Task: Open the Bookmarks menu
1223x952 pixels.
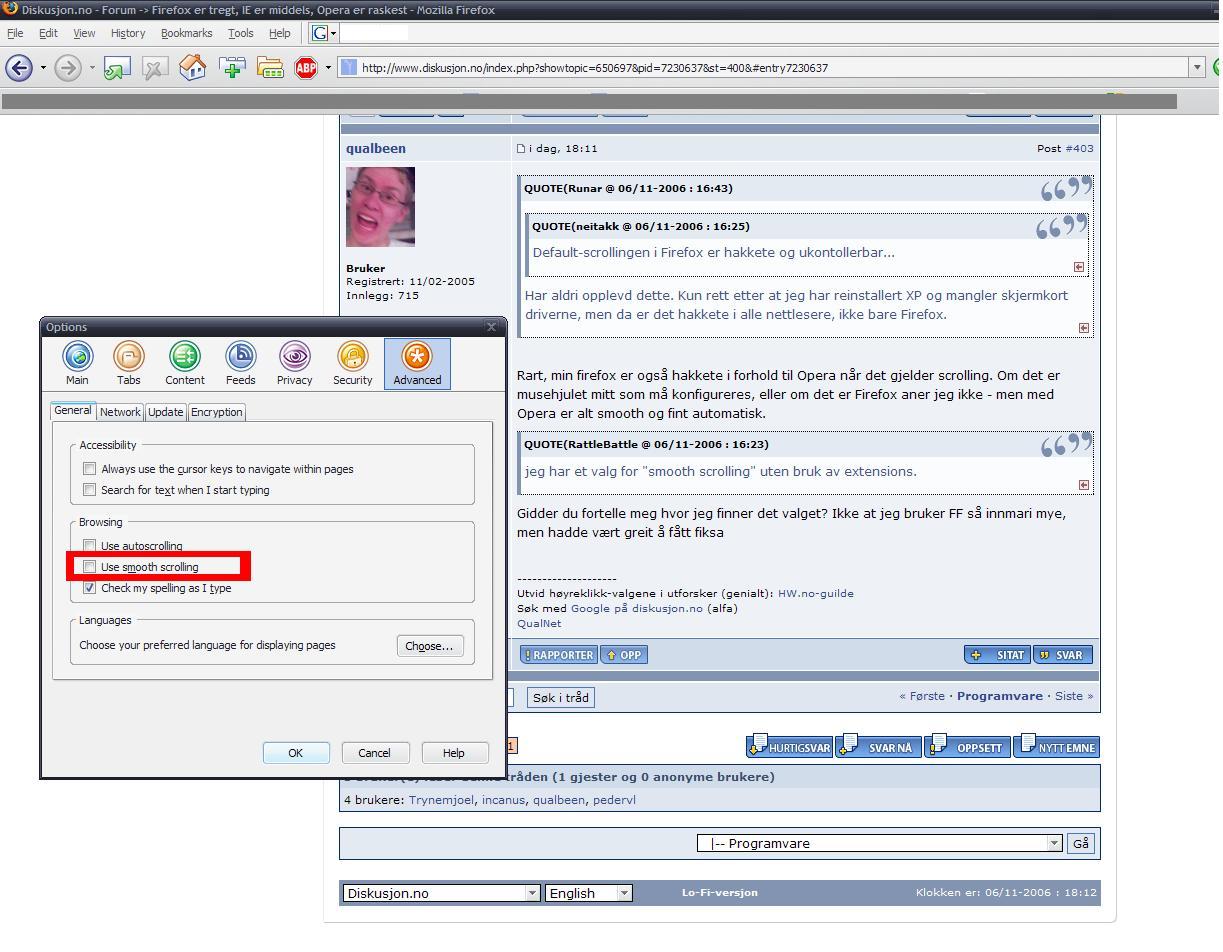Action: (x=186, y=33)
